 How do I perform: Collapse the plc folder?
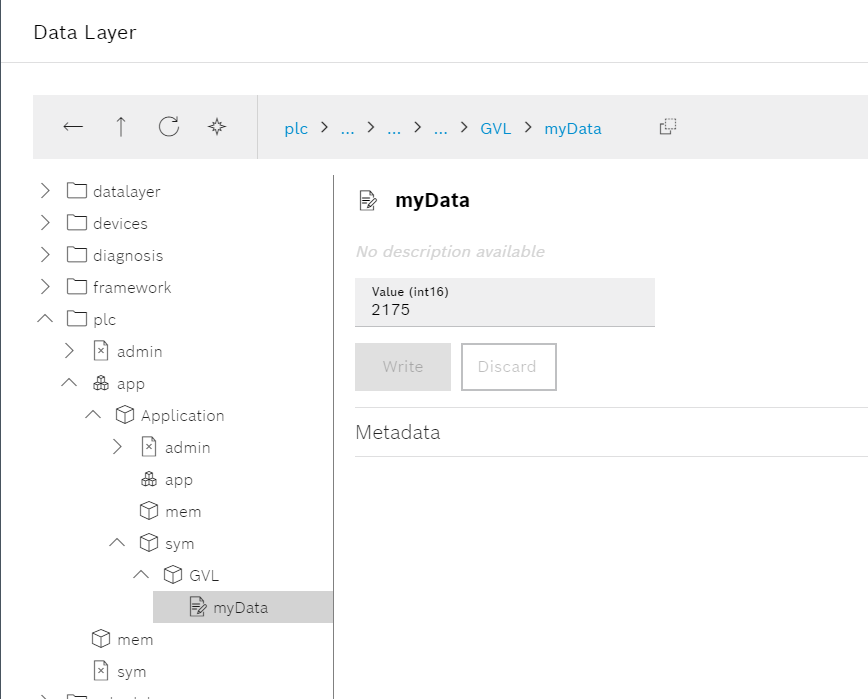click(x=45, y=319)
